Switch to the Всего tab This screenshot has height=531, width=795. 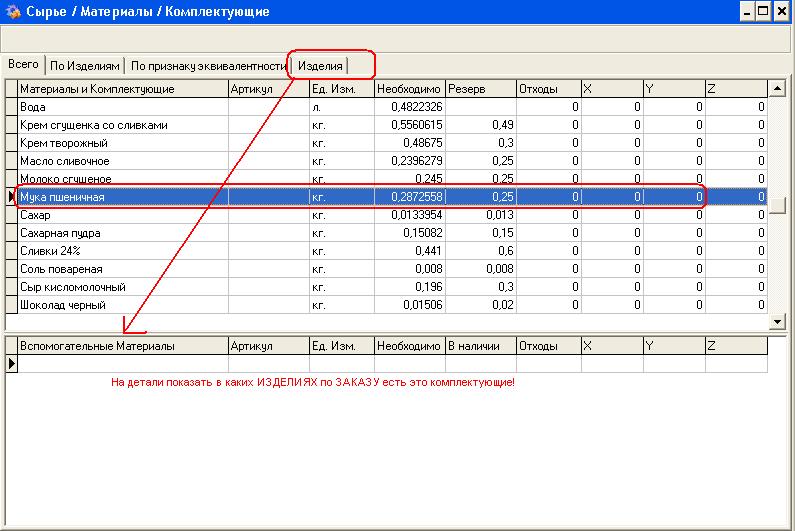pos(24,64)
